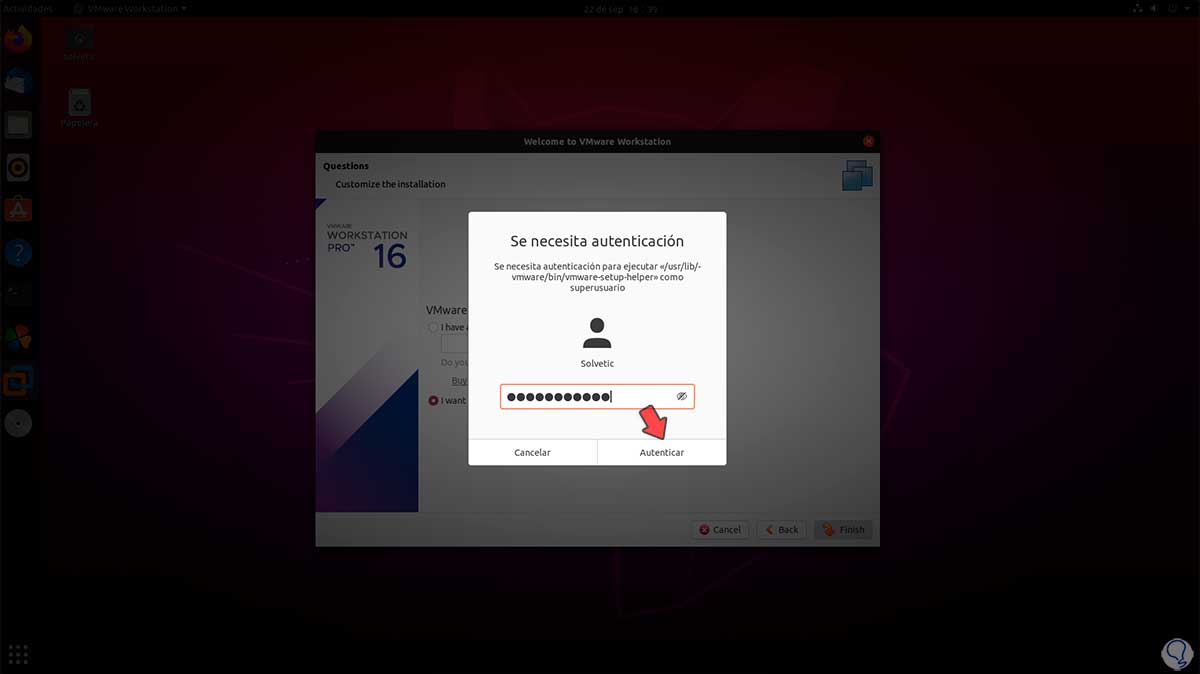The image size is (1200, 674).
Task: Select the 'I want' trial radio button
Action: click(x=433, y=400)
